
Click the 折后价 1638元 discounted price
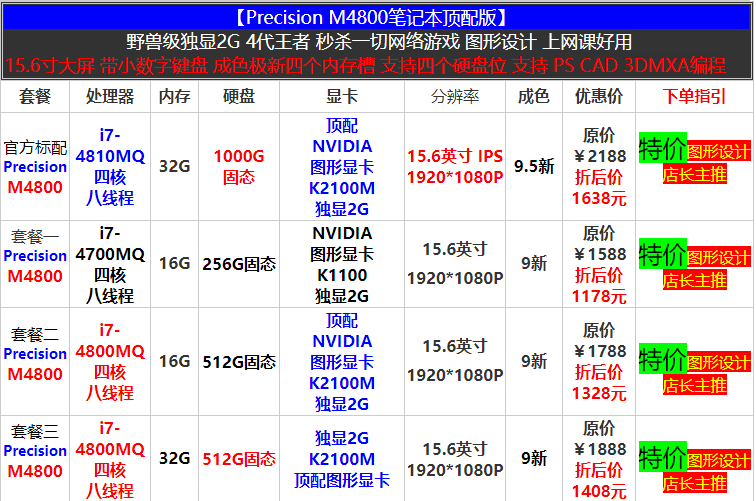599,188
